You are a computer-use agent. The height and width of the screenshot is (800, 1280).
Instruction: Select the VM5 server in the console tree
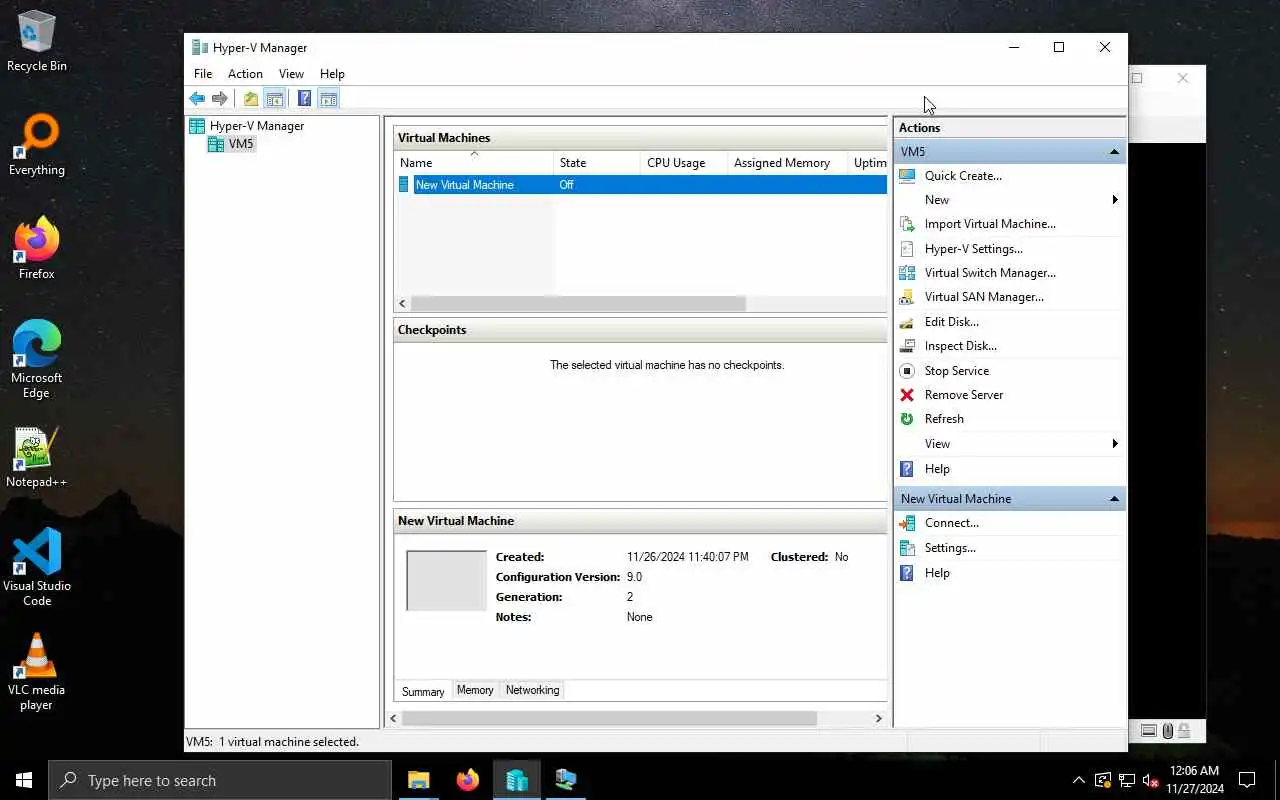(232, 144)
